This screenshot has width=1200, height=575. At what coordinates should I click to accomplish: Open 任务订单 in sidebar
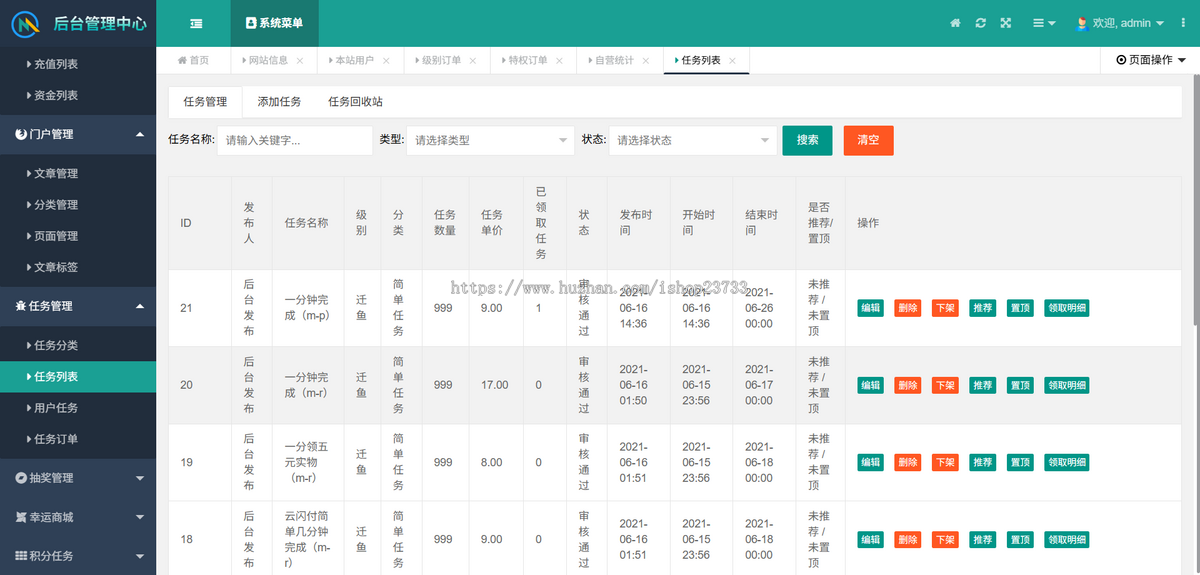click(78, 439)
